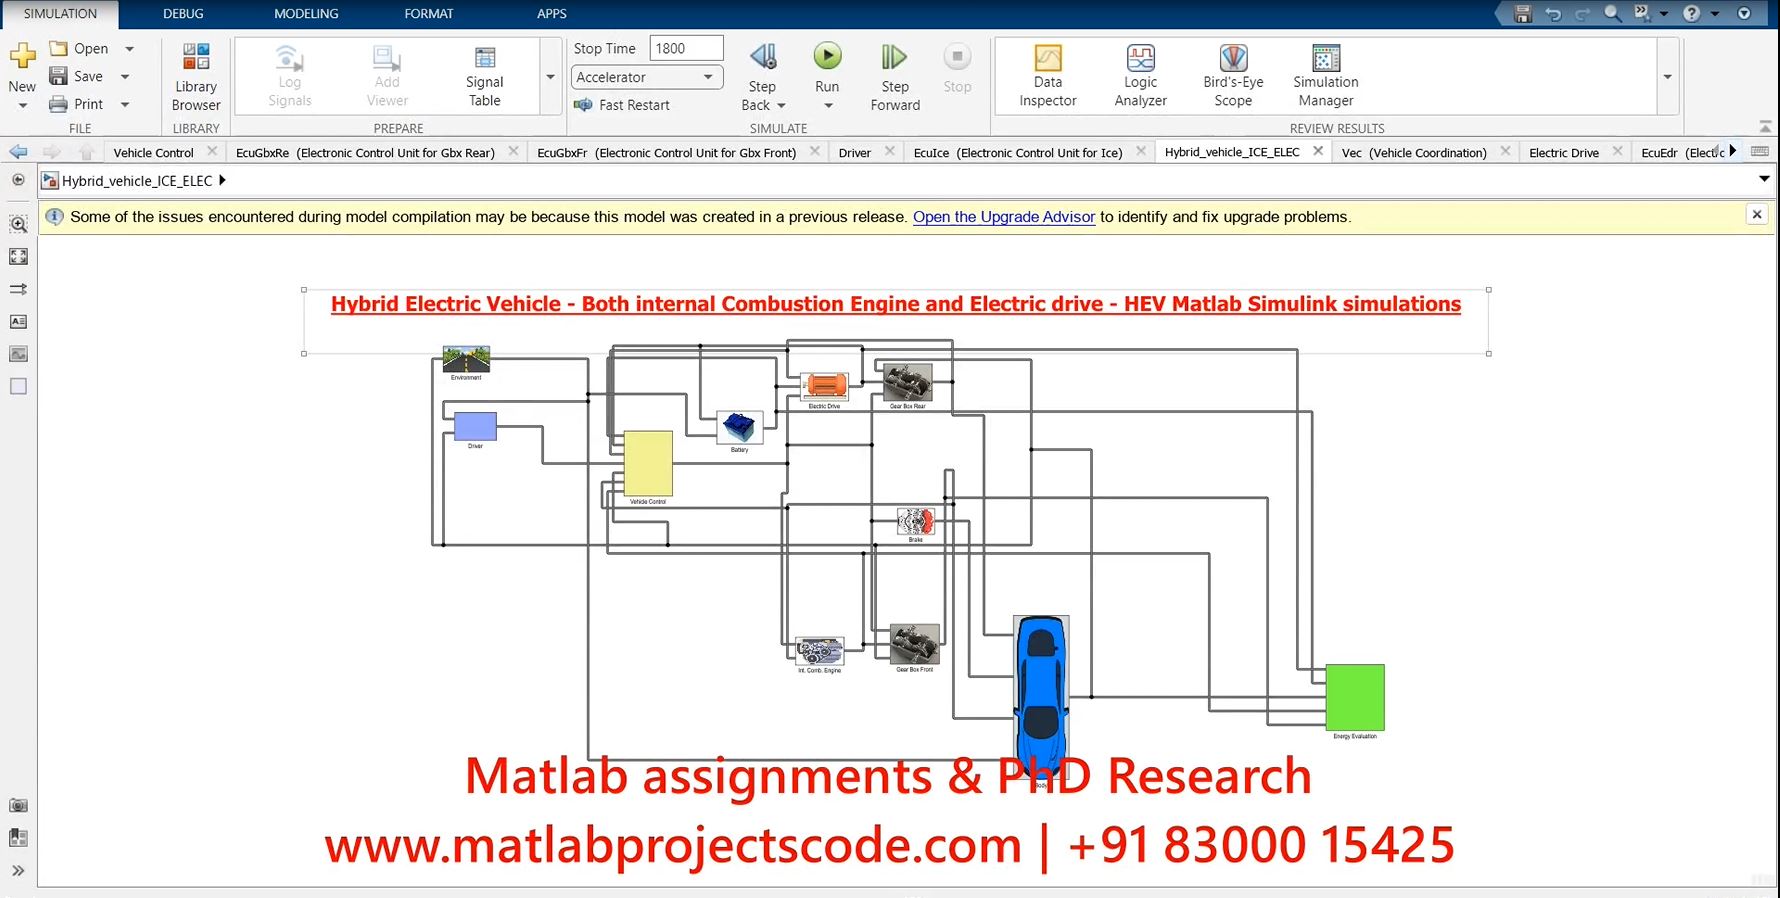Screen dimensions: 1780x898
Task: Open the Help question mark icon
Action: (x=1691, y=14)
